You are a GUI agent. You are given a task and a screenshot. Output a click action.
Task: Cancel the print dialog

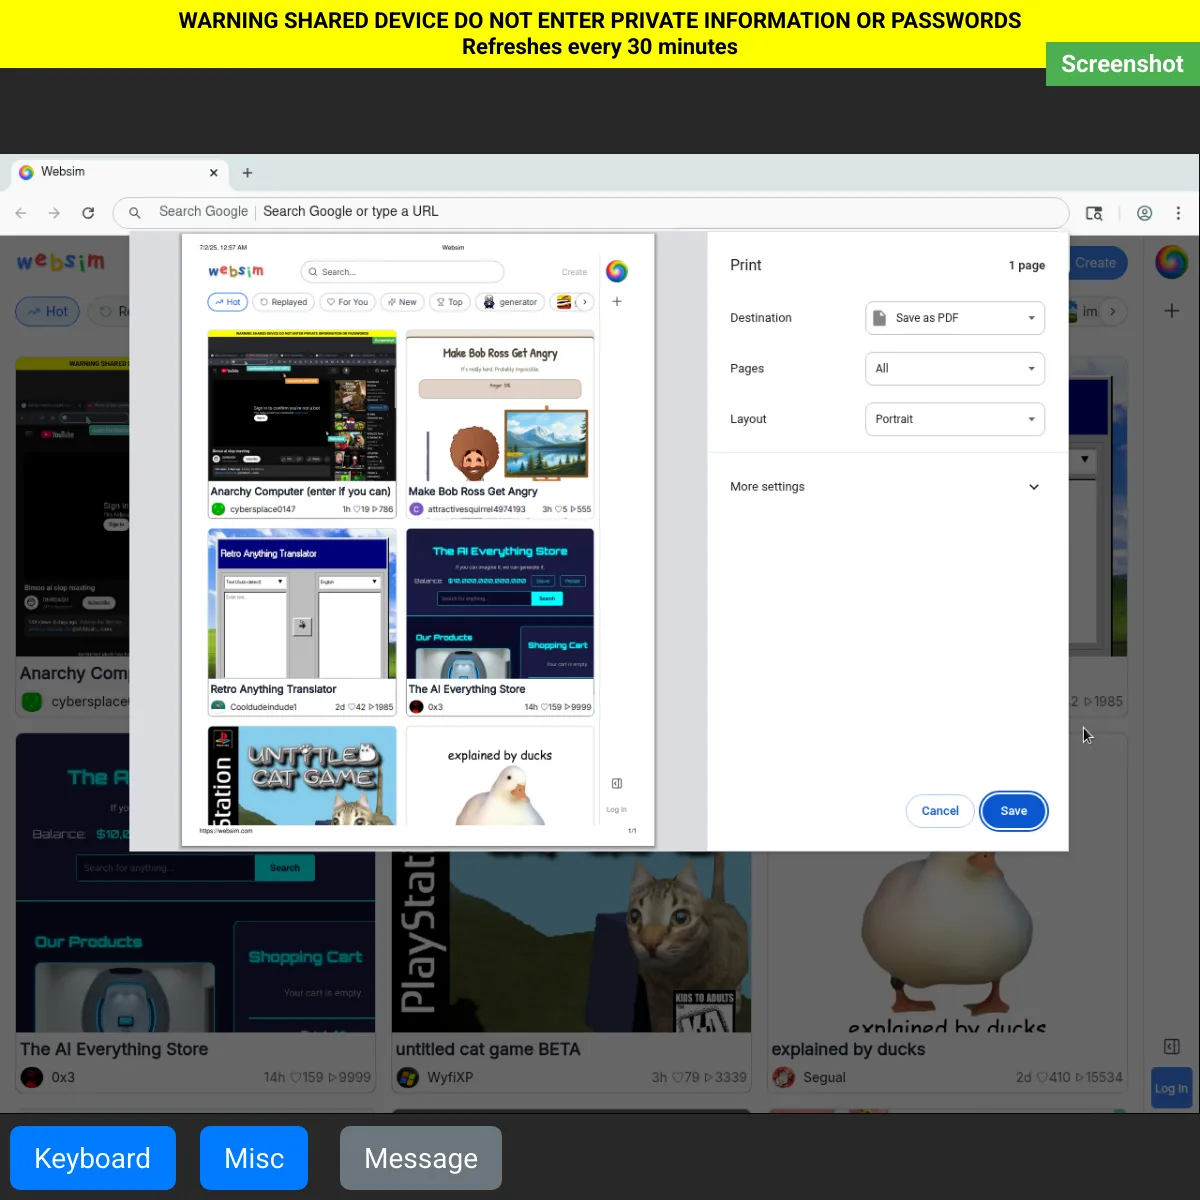[x=939, y=811]
